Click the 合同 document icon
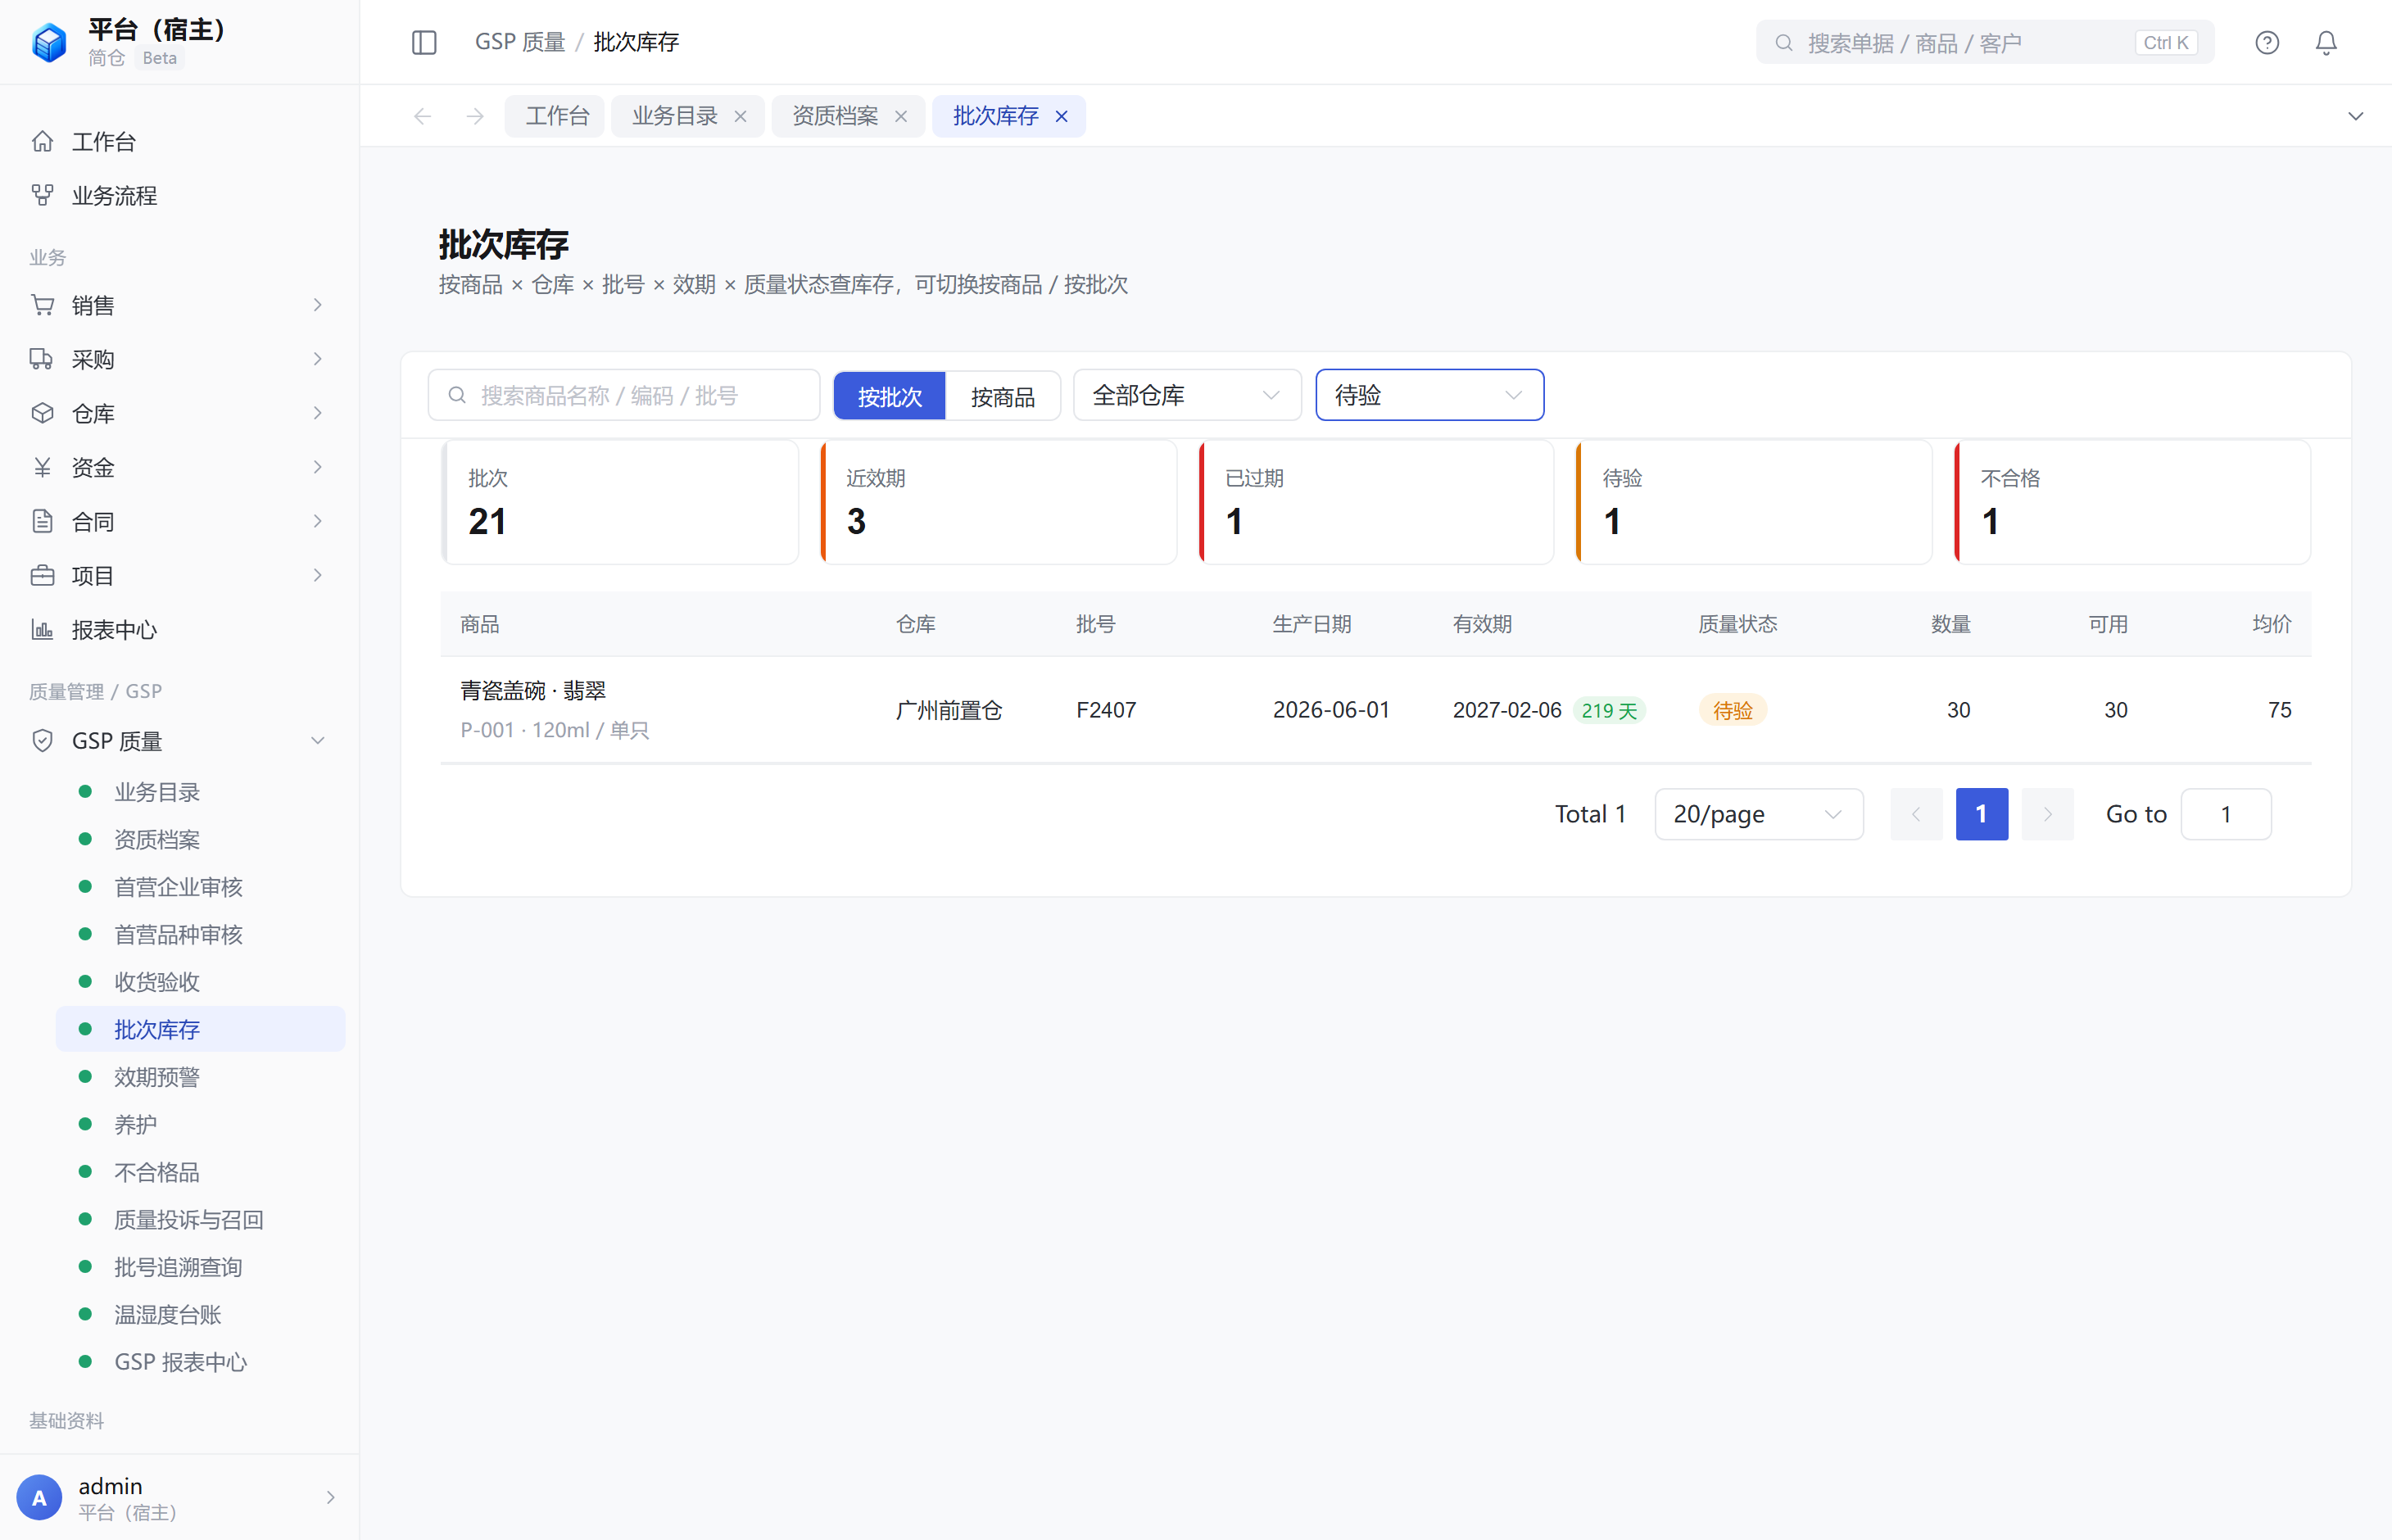This screenshot has height=1540, width=2392. [42, 521]
